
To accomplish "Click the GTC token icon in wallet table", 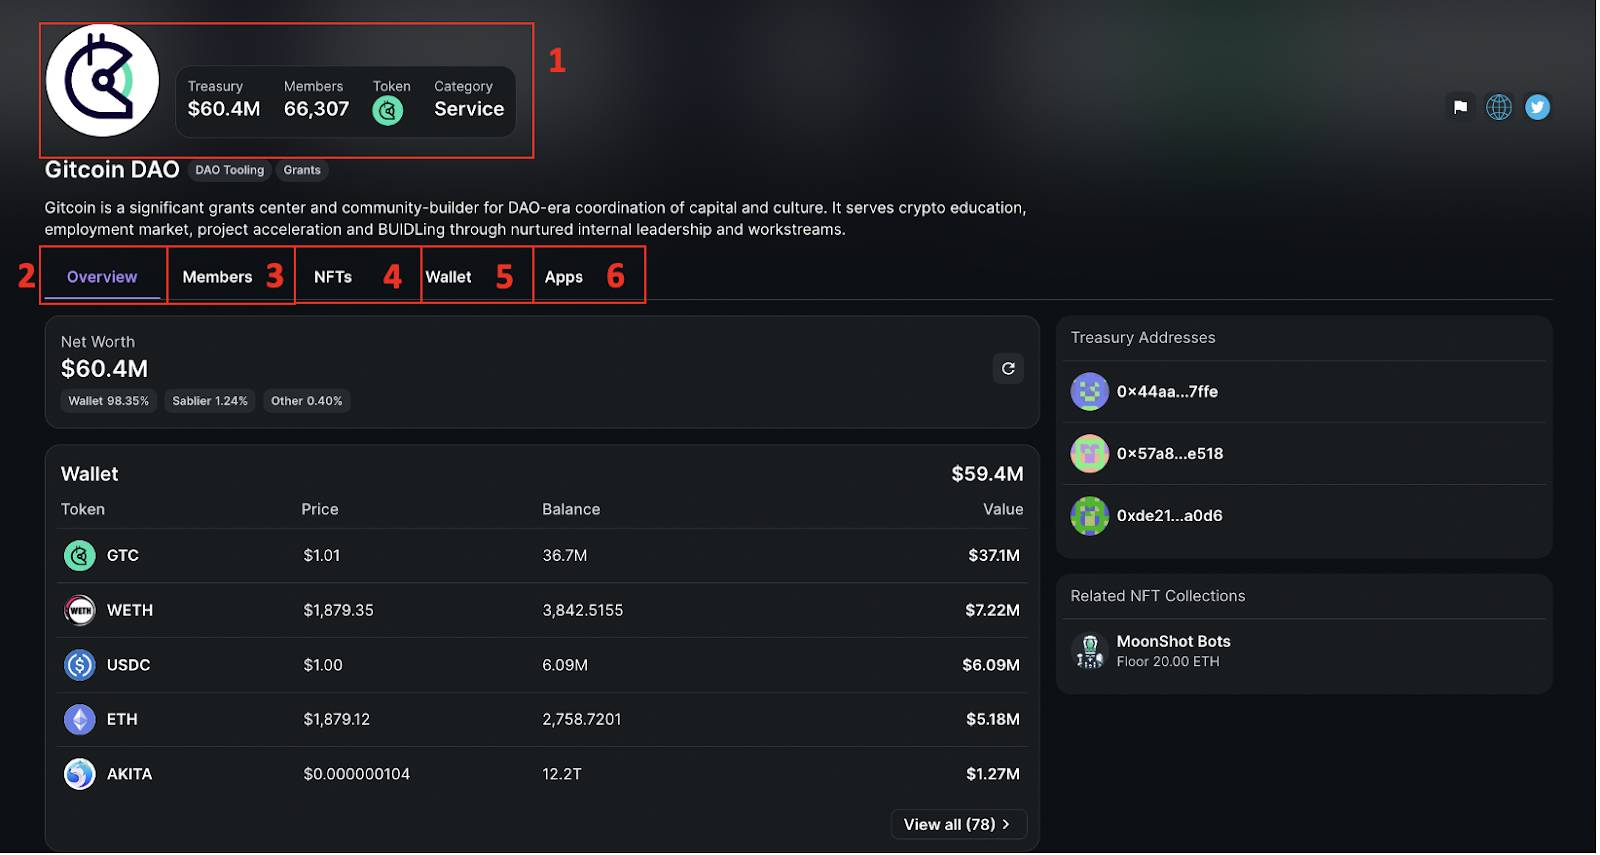I will point(80,555).
